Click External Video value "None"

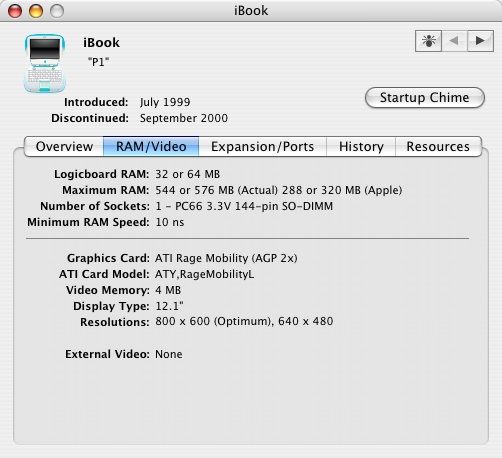pos(169,354)
